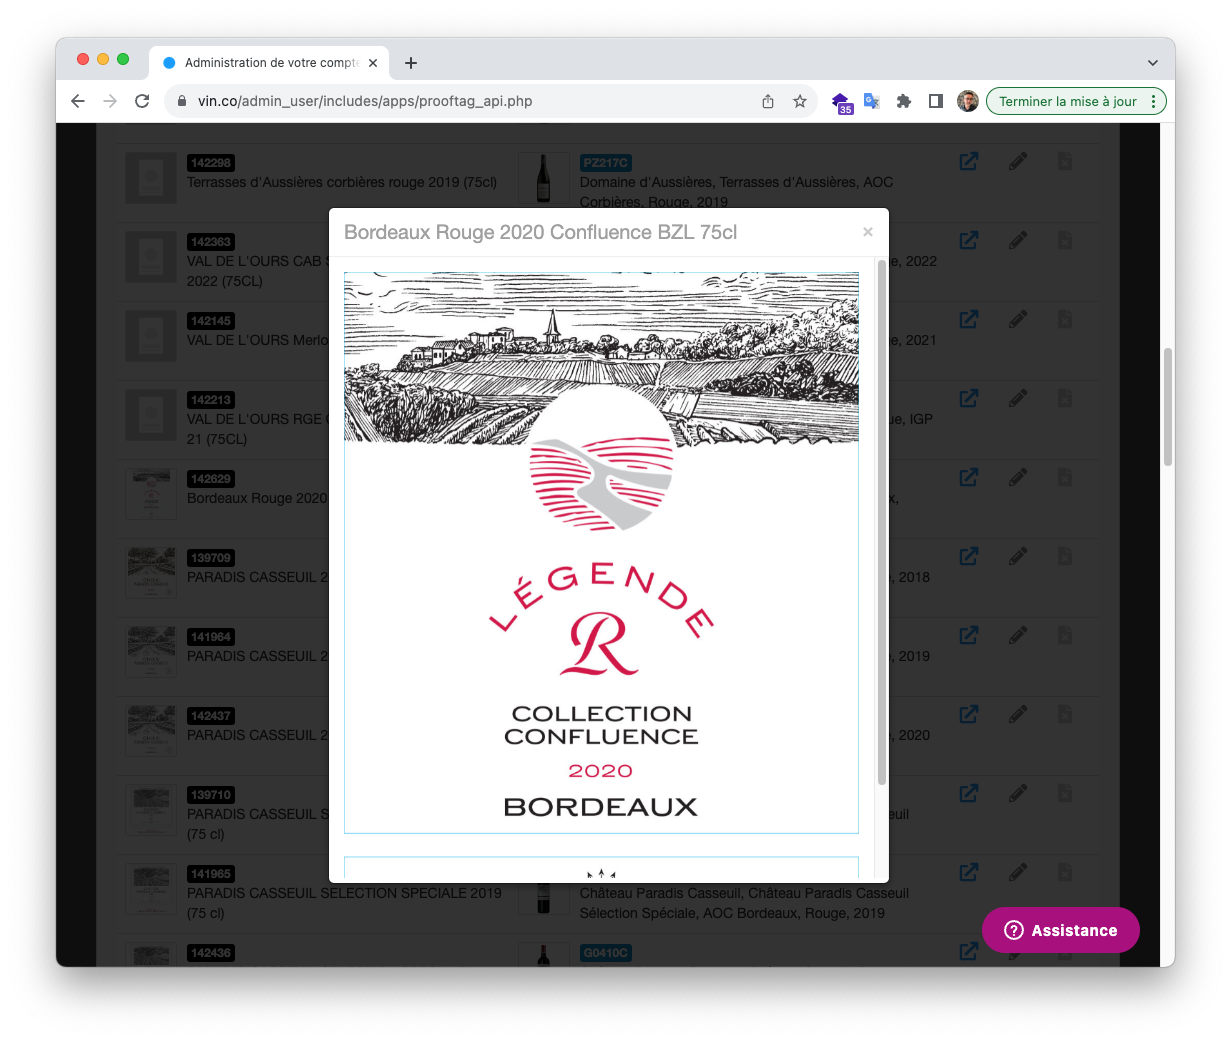This screenshot has width=1231, height=1041.
Task: Click 'Terrasses d'Aussières corbières rouge 2019' text
Action: click(x=342, y=182)
